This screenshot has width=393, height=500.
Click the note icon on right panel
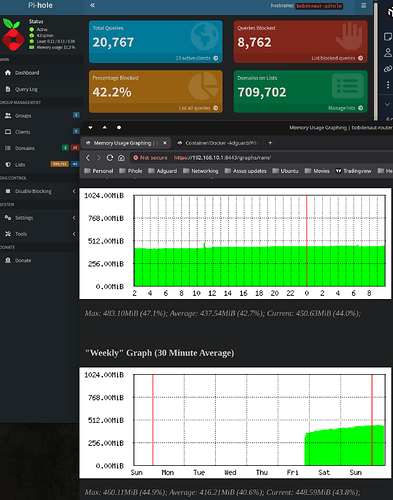coord(388,36)
